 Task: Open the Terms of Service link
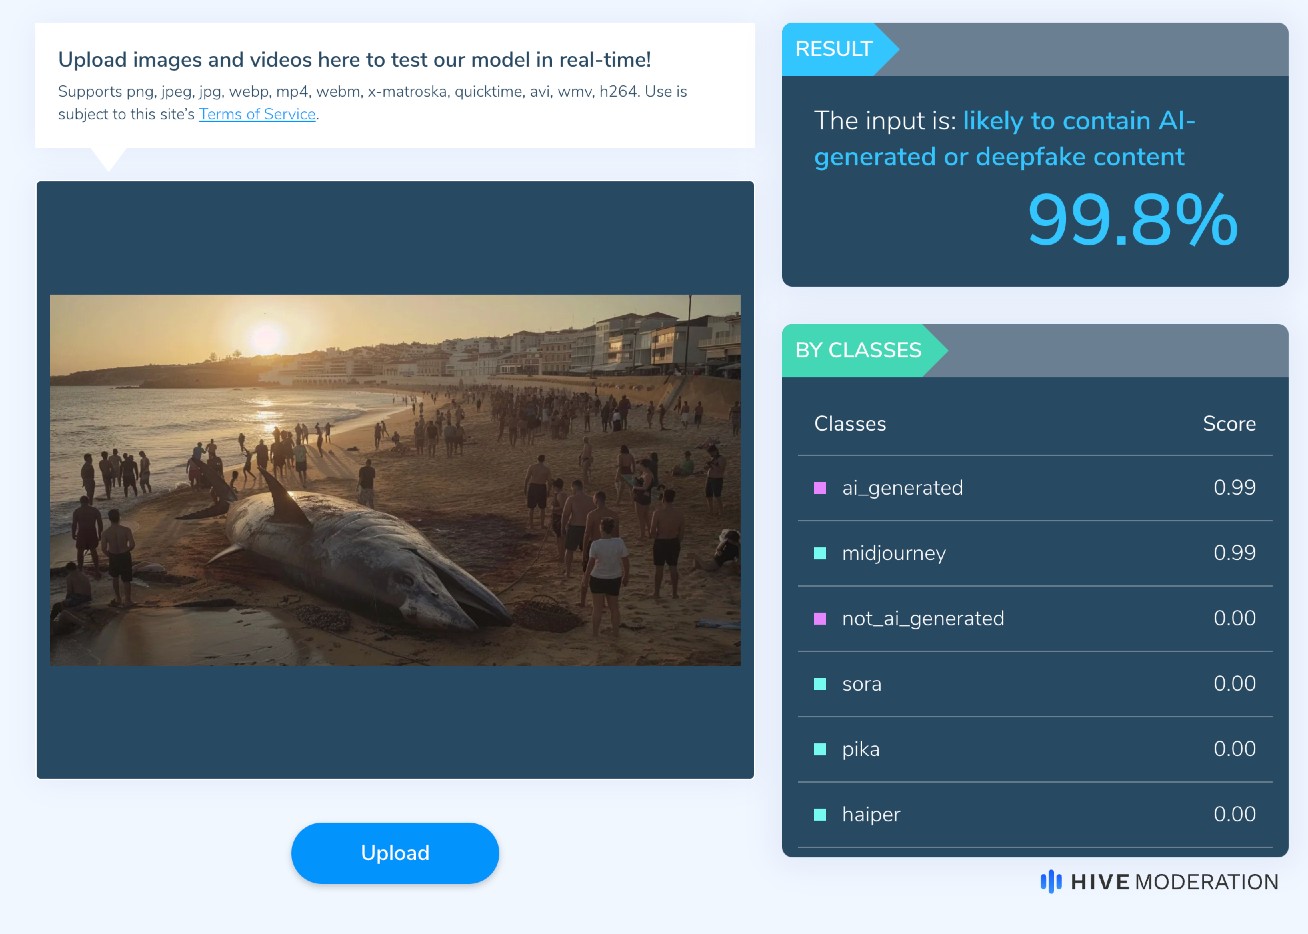pos(257,114)
